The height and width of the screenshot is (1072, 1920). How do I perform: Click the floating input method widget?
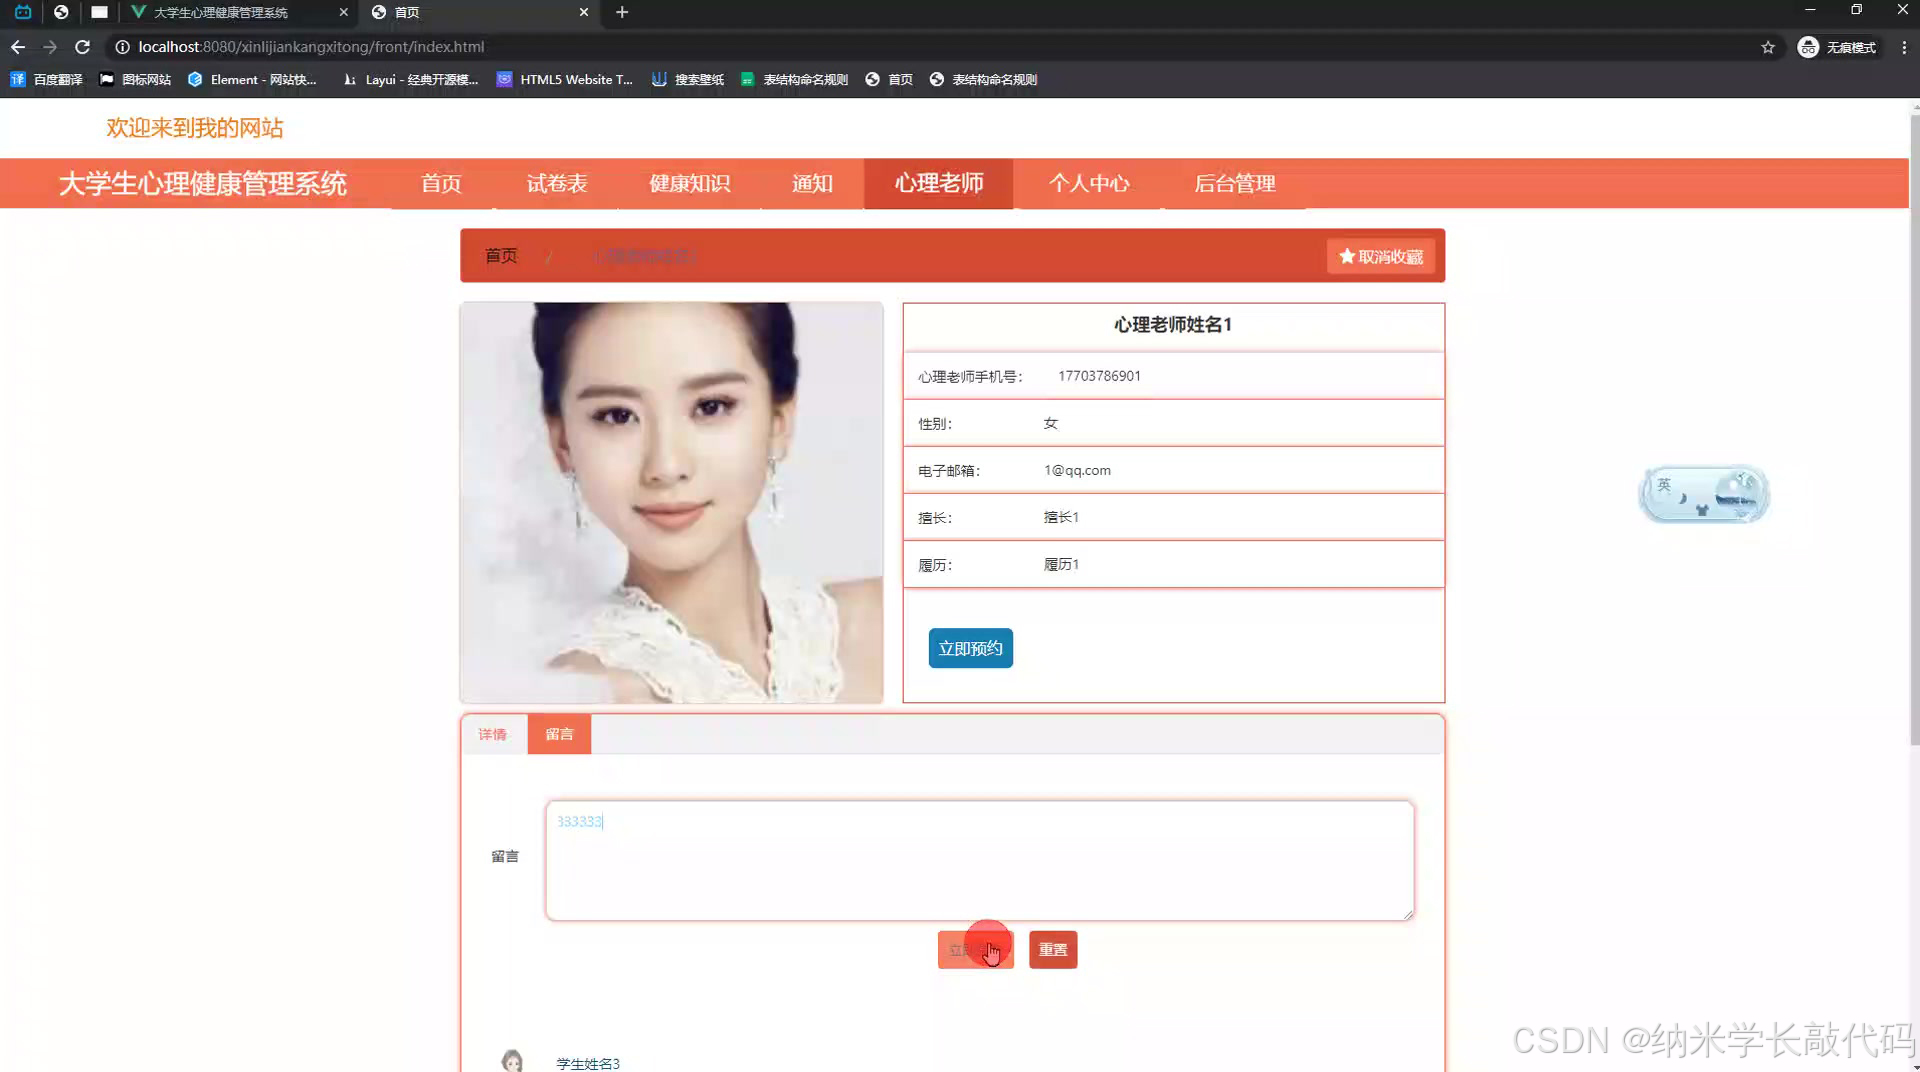coord(1704,494)
